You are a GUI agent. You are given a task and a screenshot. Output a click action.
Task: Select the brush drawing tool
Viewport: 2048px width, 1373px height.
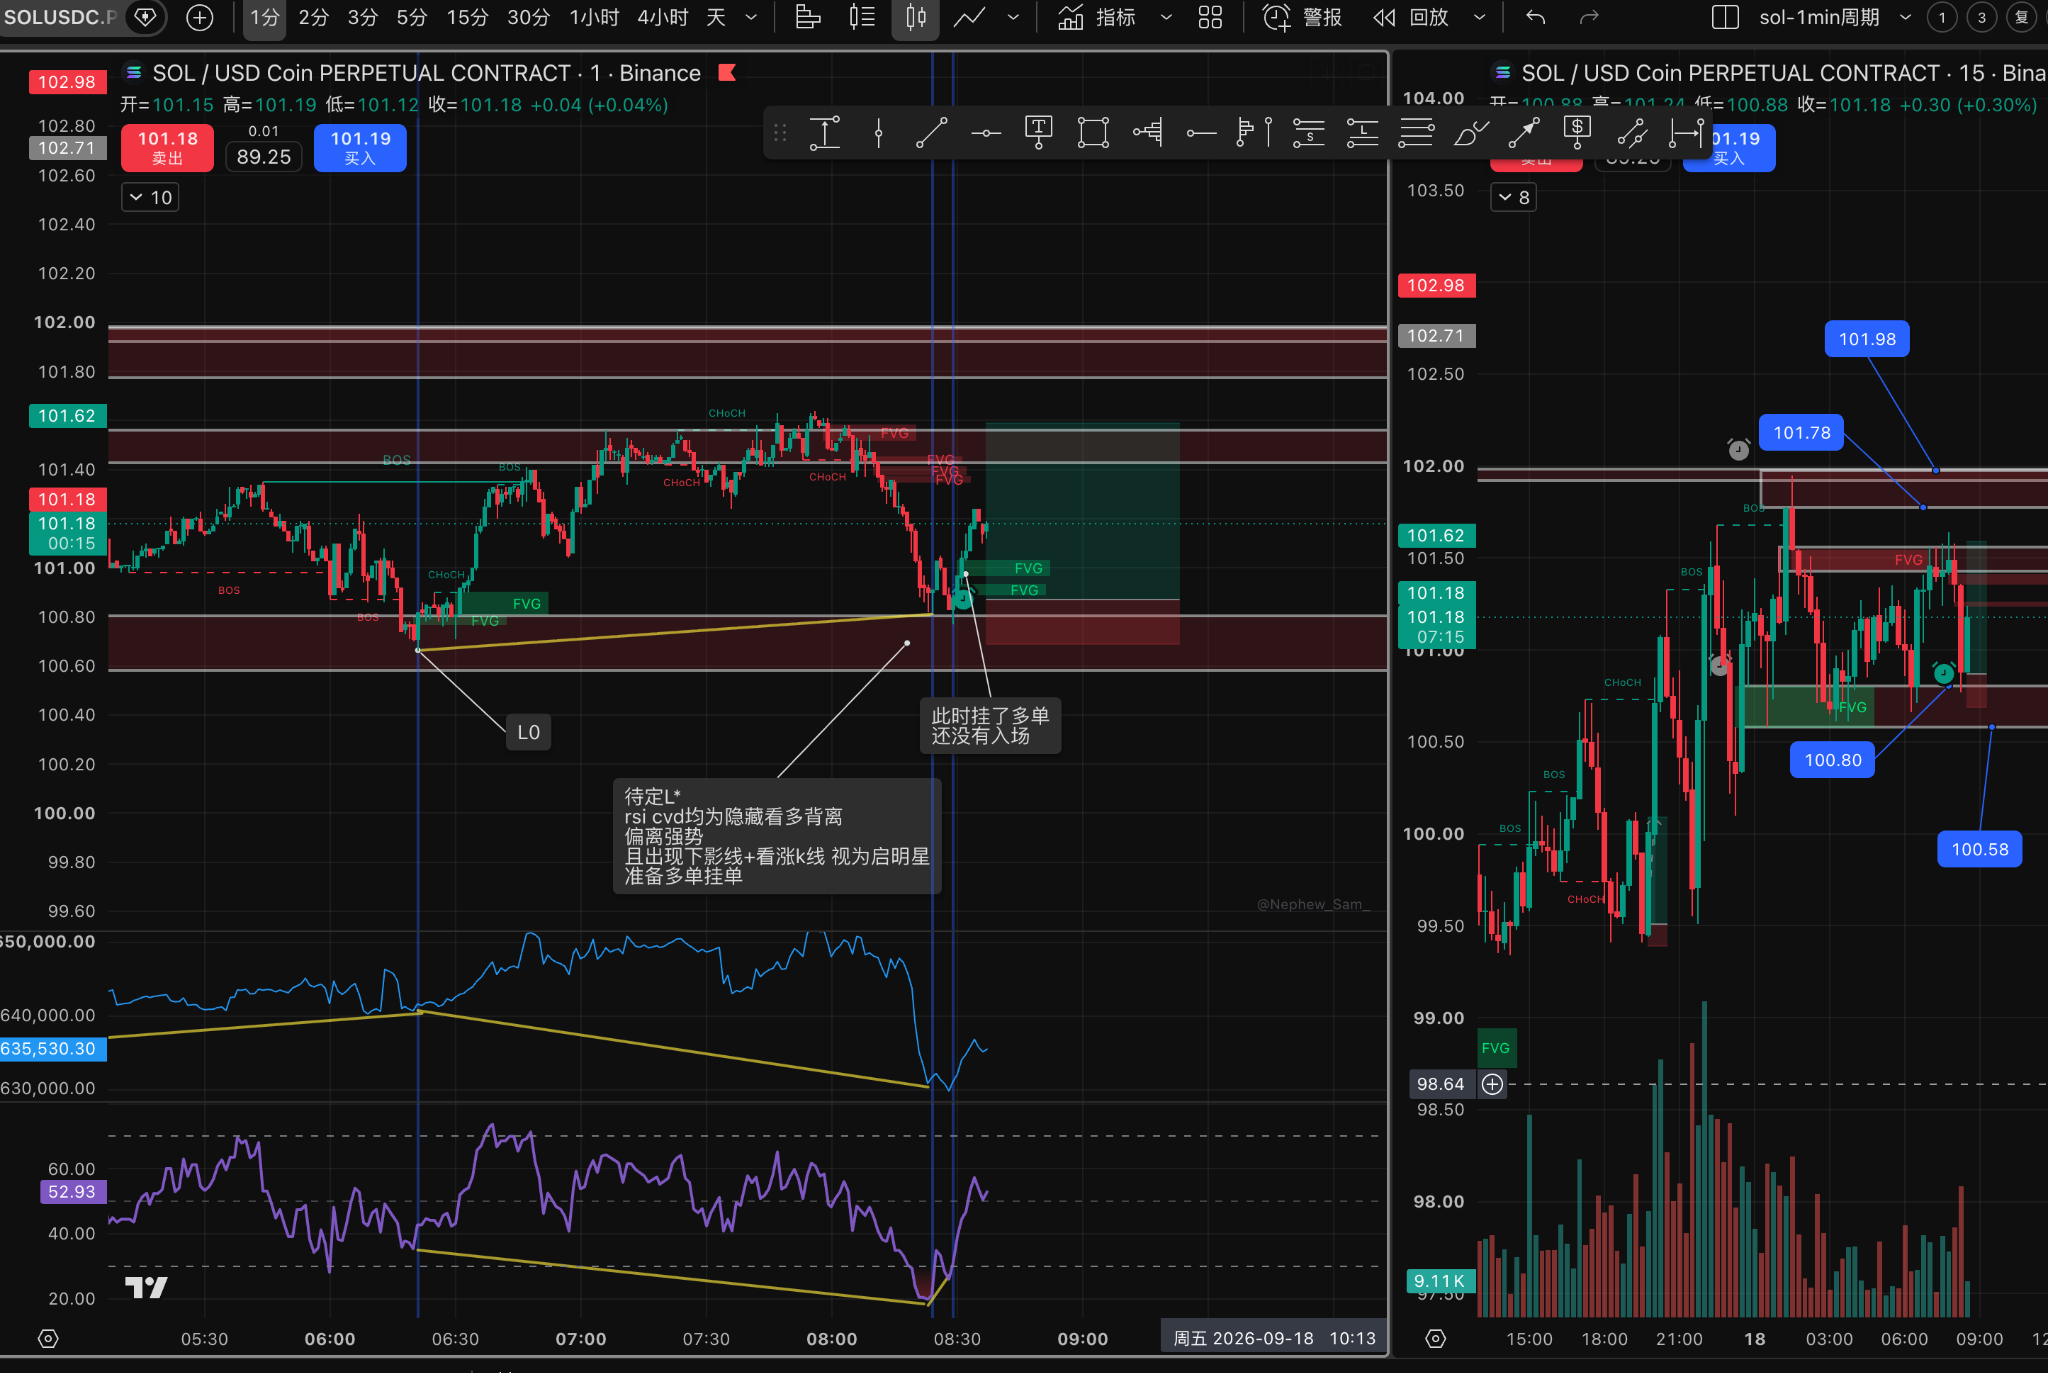1470,133
